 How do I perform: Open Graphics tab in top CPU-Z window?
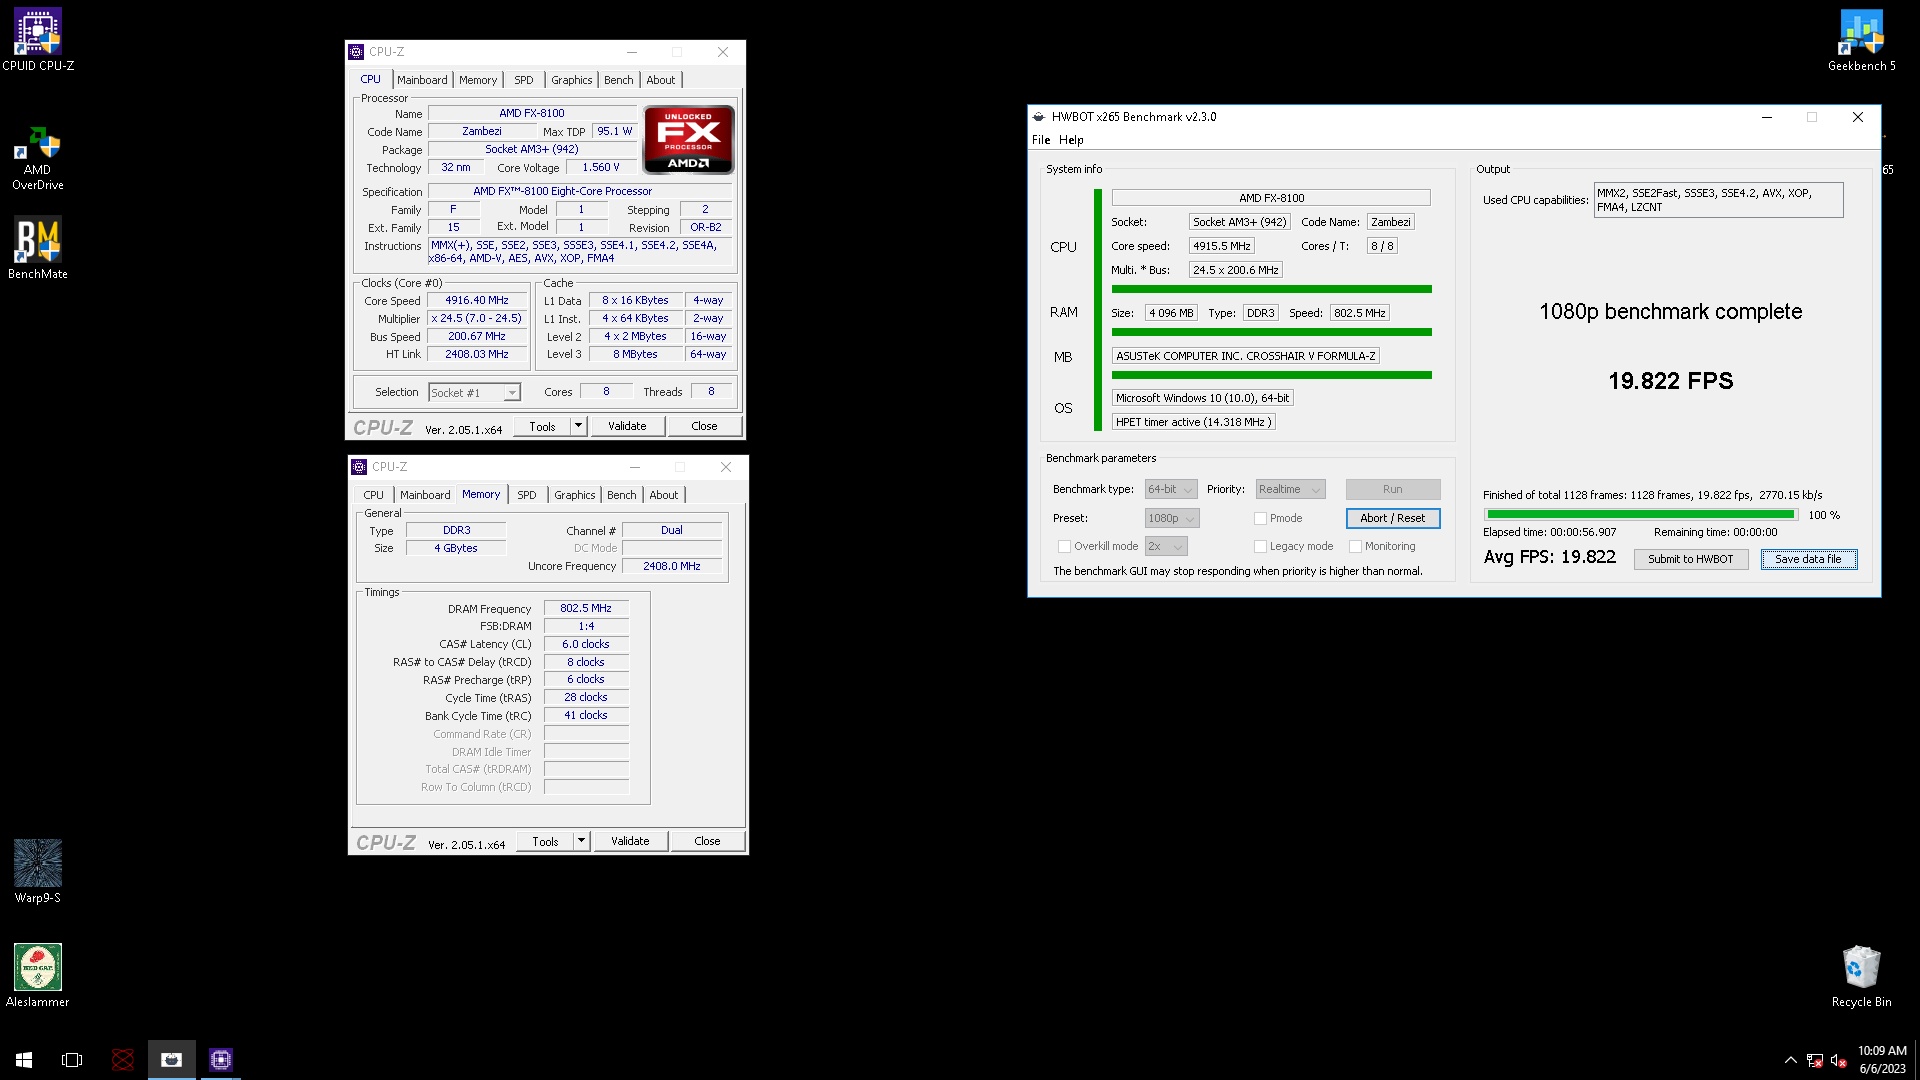(x=571, y=80)
